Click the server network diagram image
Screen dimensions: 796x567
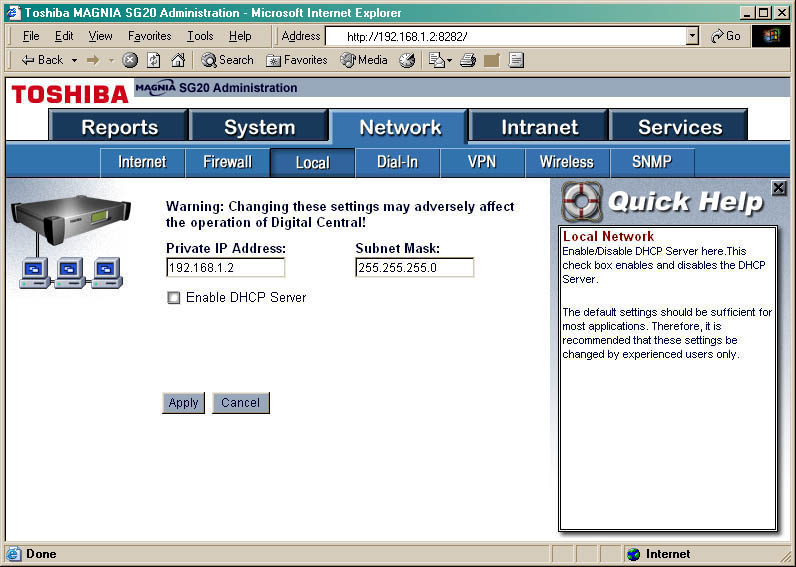71,241
